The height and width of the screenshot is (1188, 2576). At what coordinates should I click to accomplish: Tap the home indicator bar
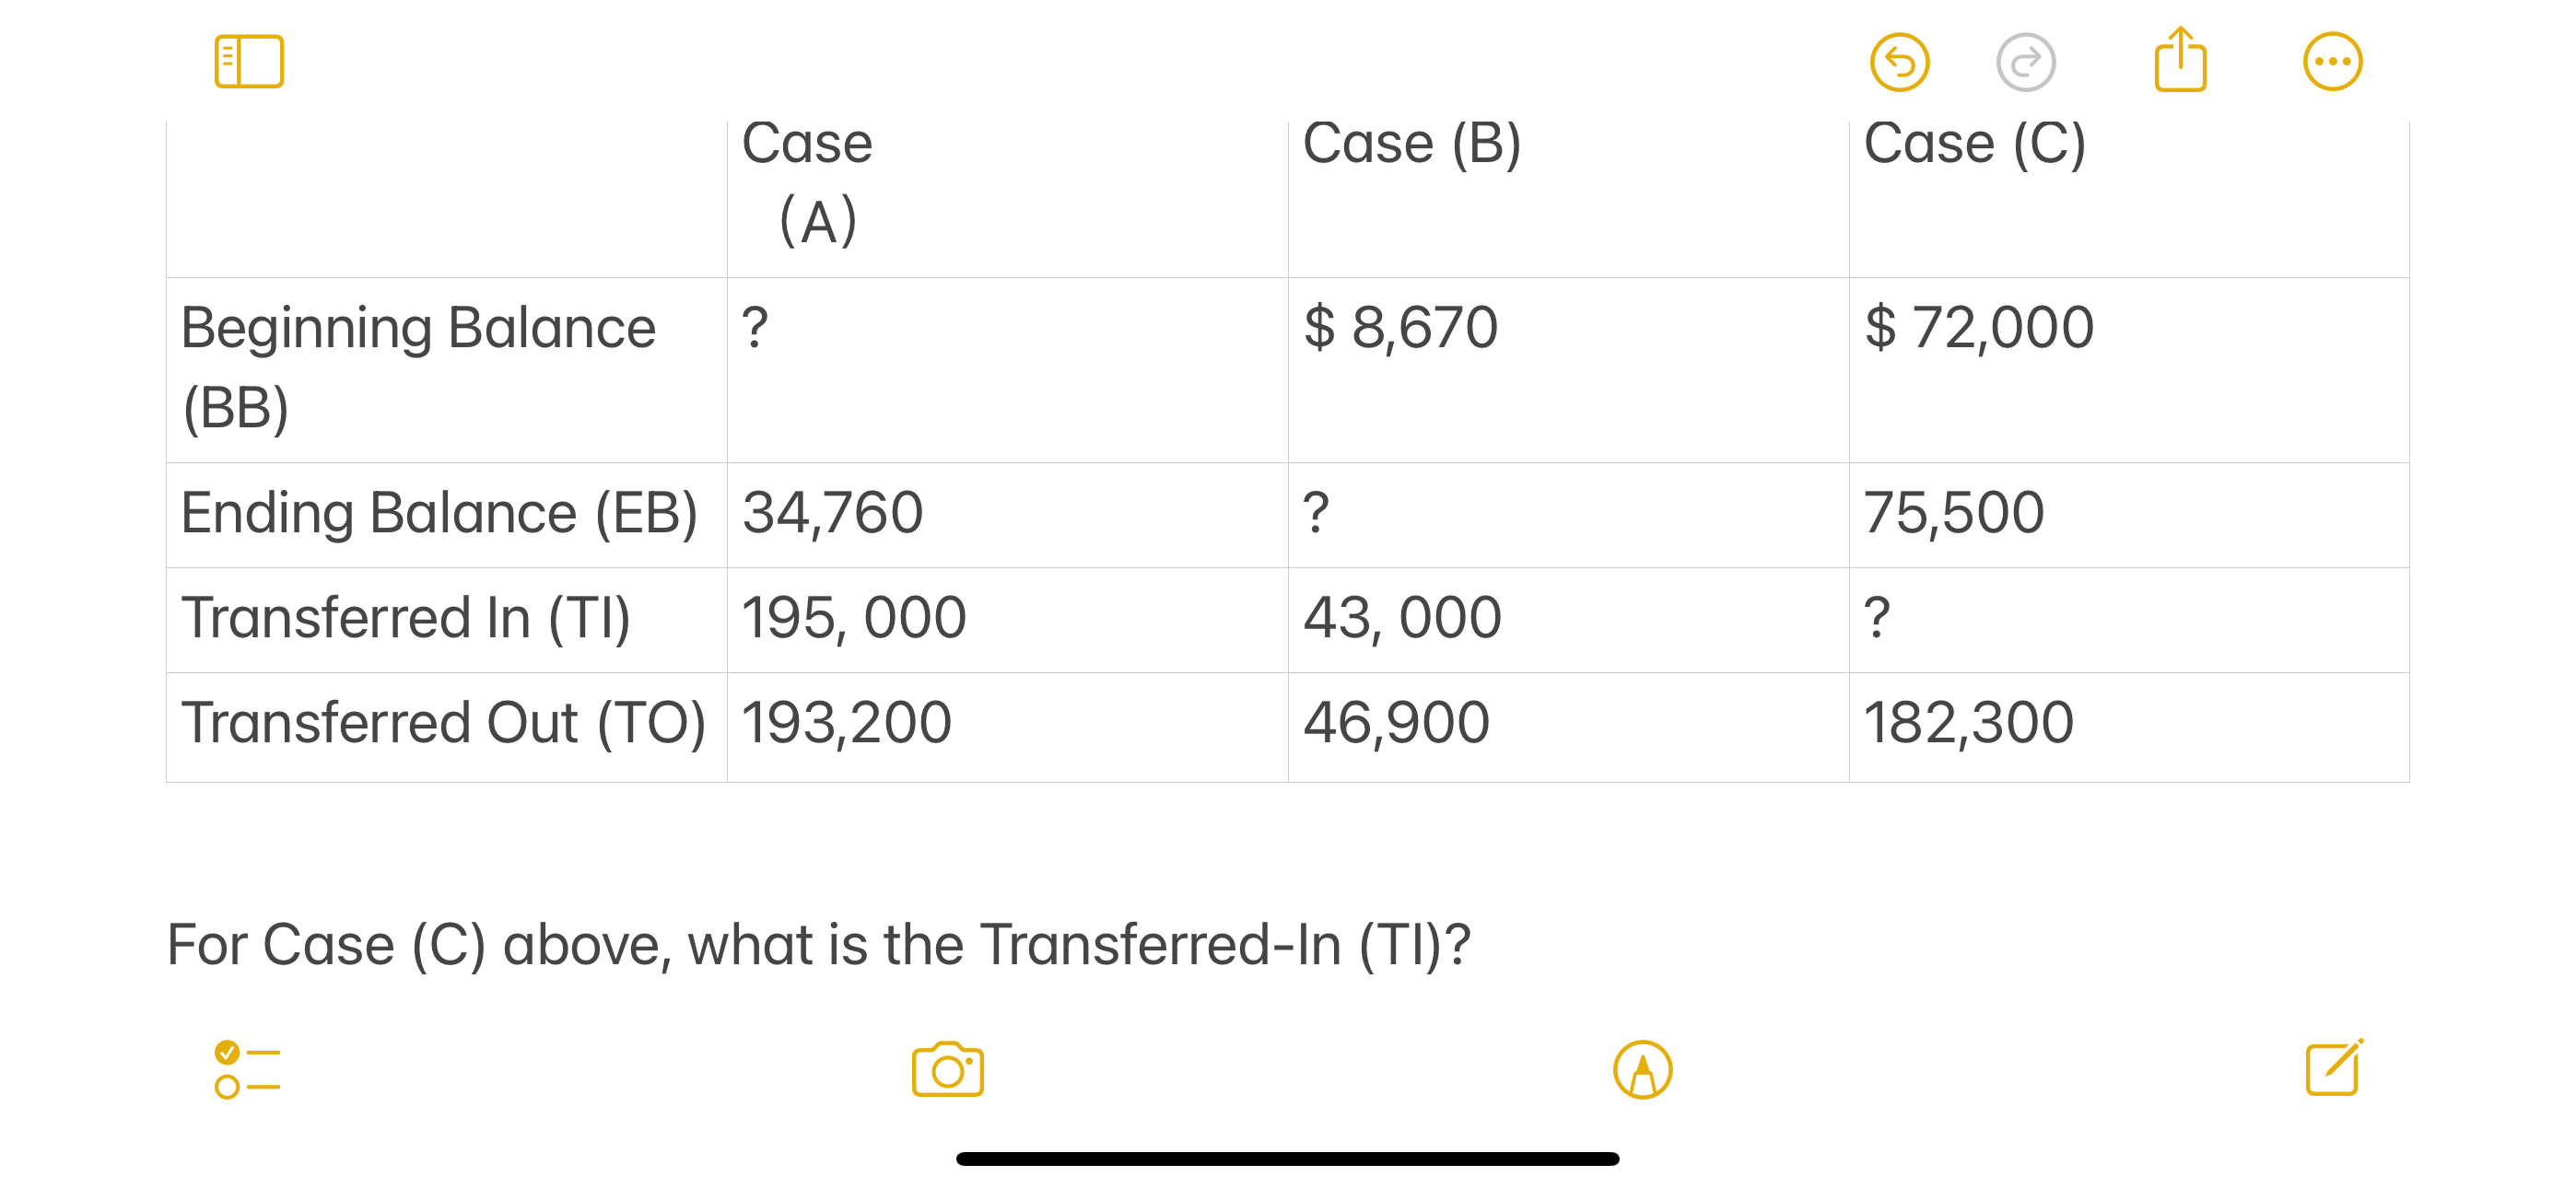1288,1158
